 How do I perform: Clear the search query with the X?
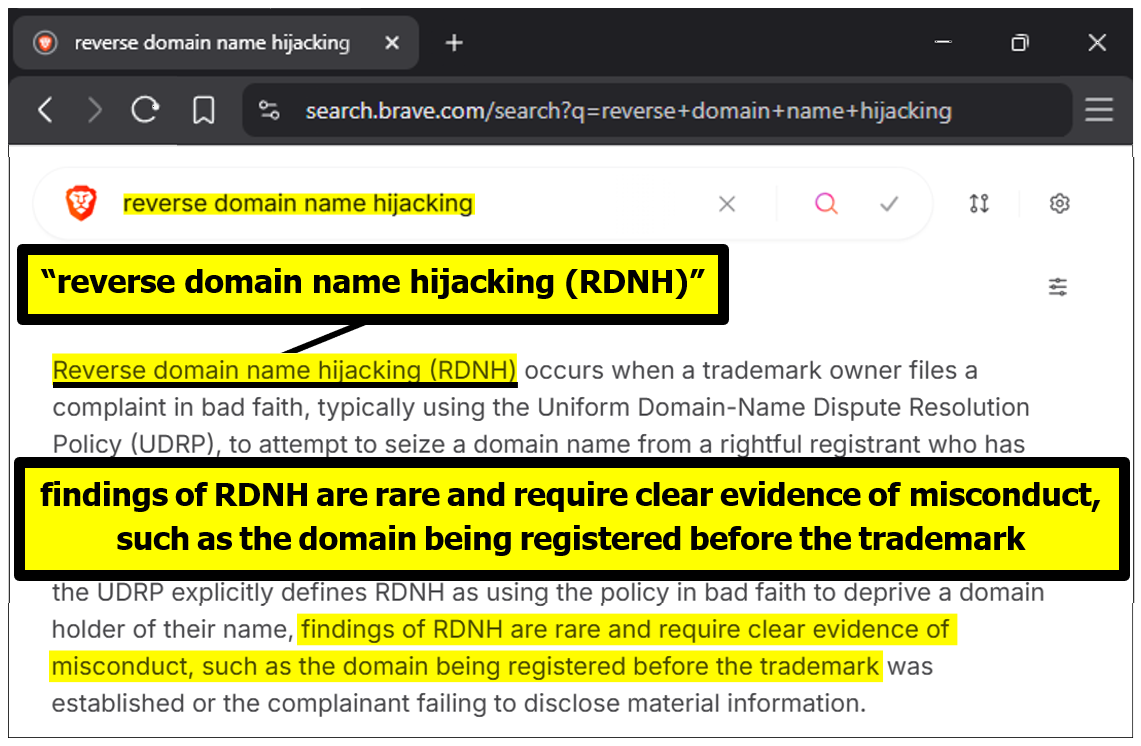point(727,204)
